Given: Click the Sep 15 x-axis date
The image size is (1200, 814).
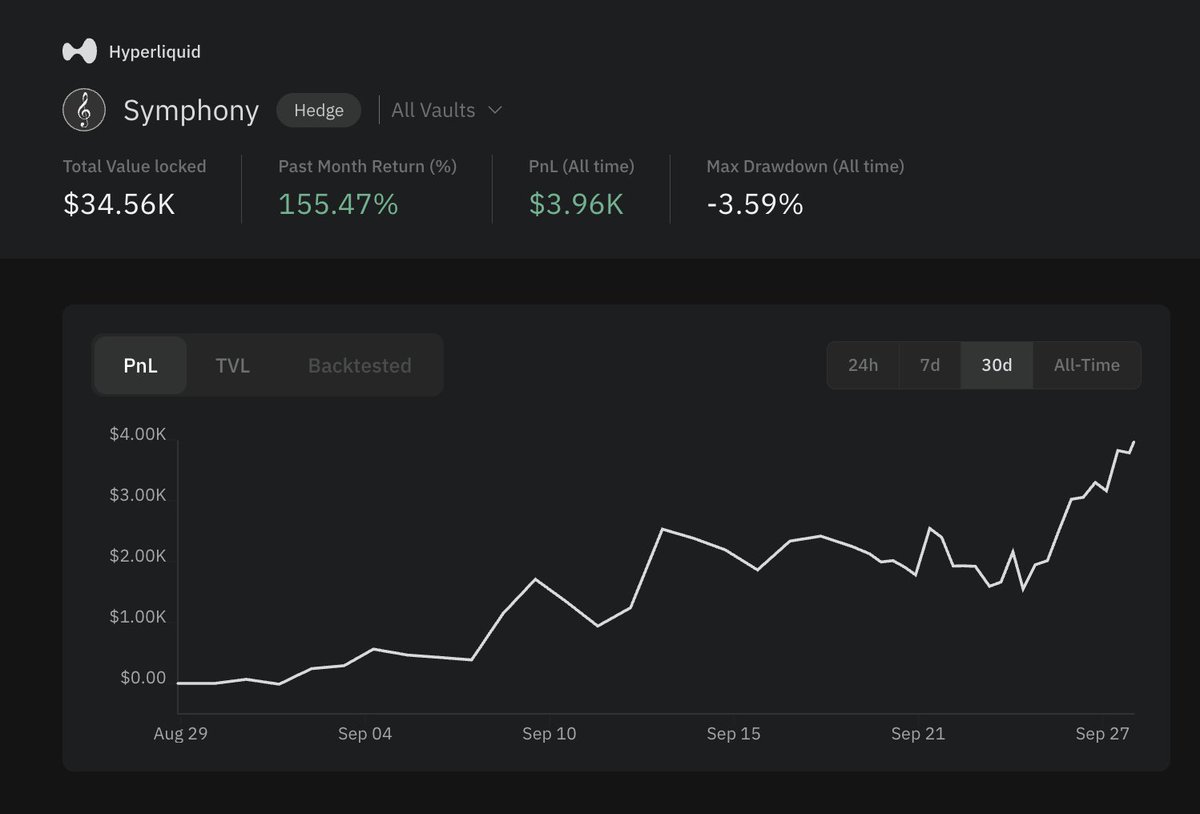Looking at the screenshot, I should point(733,734).
